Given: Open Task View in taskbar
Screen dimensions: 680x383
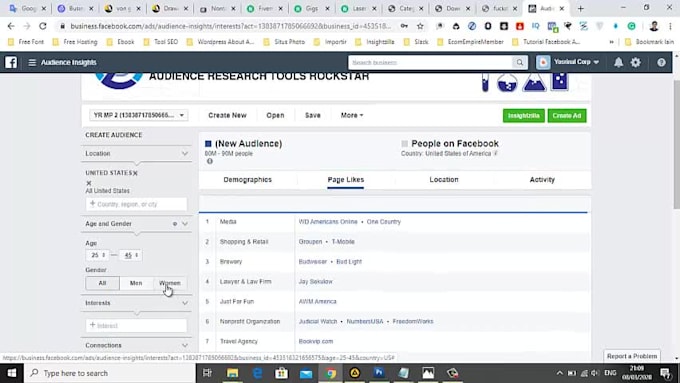Looking at the screenshot, I should (207, 373).
